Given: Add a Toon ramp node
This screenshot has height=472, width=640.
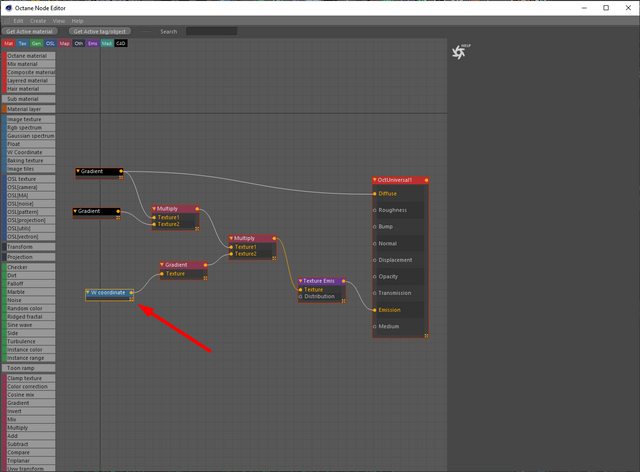Looking at the screenshot, I should click(29, 368).
